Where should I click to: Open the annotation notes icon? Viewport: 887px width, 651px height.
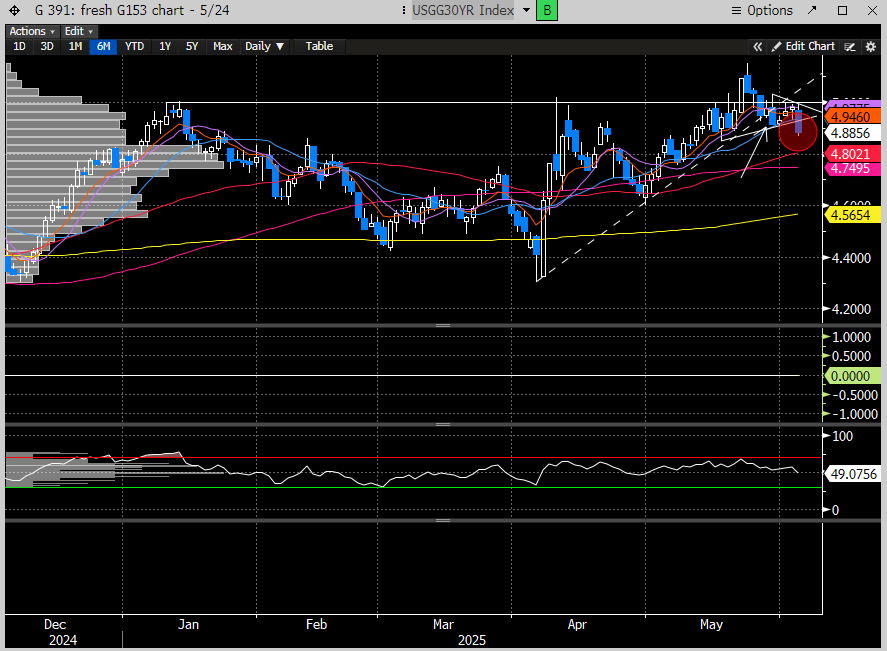point(850,46)
